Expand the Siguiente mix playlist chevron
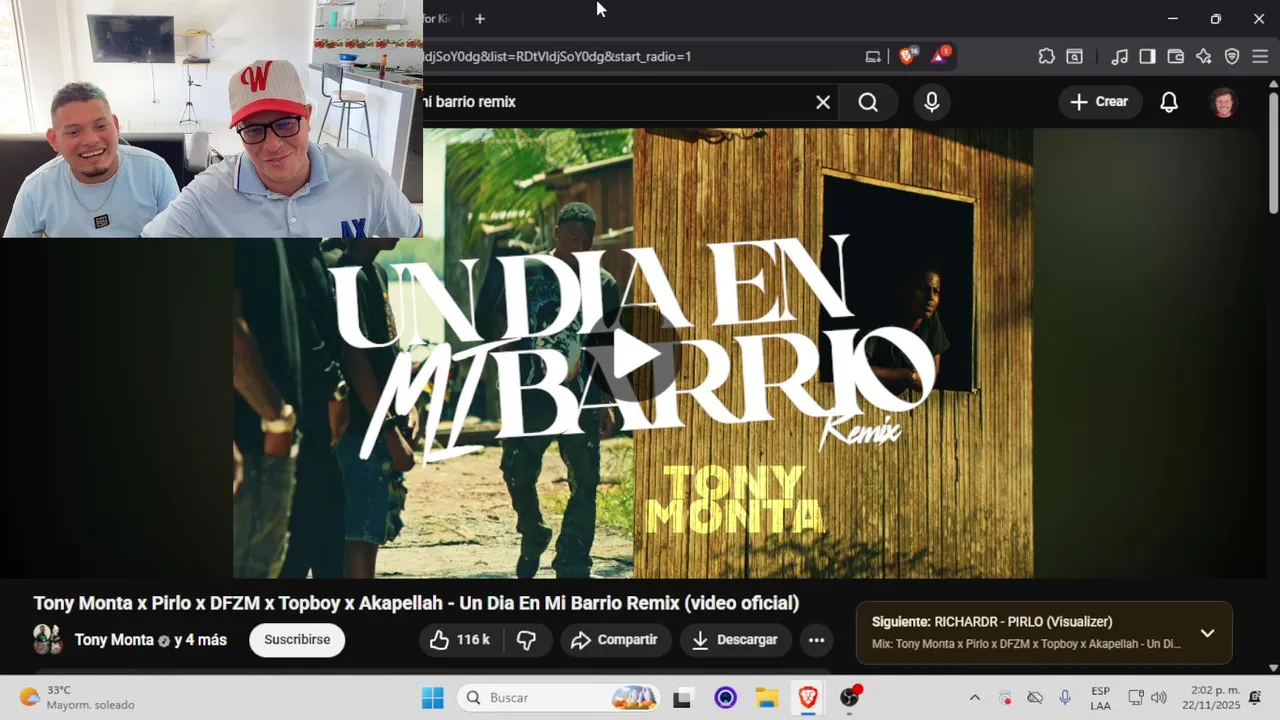The height and width of the screenshot is (720, 1280). click(1207, 633)
